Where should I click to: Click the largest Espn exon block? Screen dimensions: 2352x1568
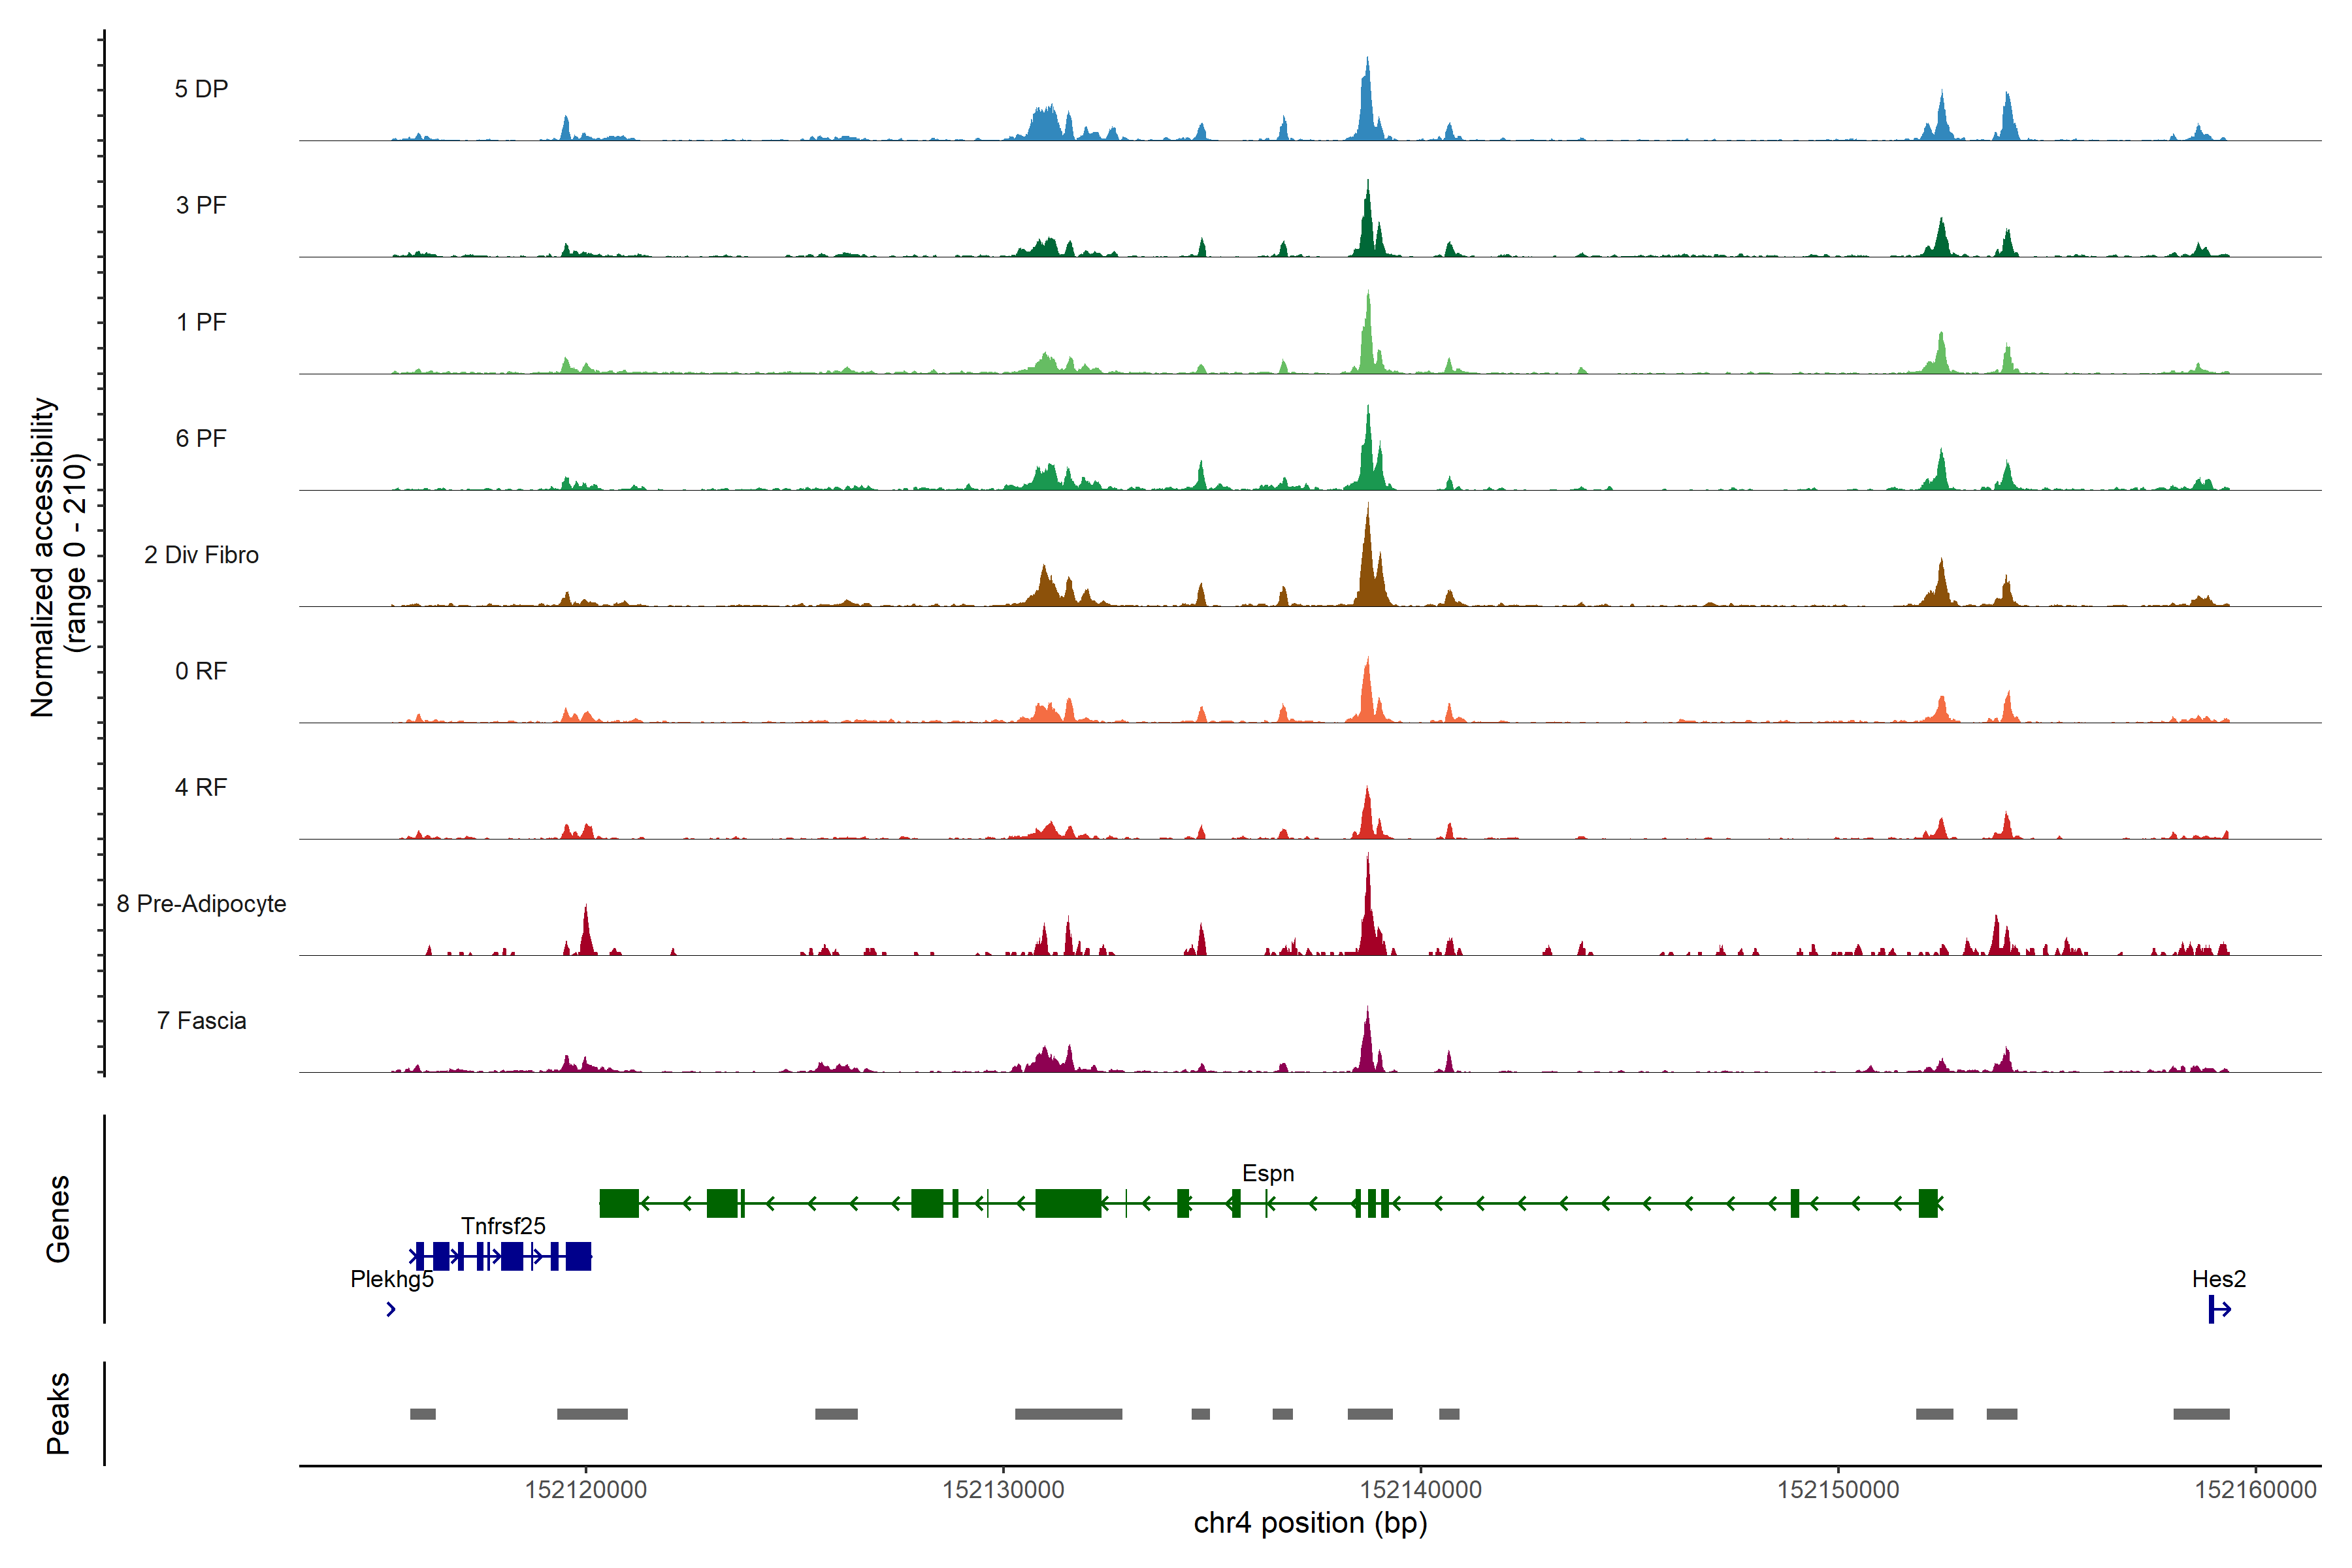[x=1068, y=1203]
